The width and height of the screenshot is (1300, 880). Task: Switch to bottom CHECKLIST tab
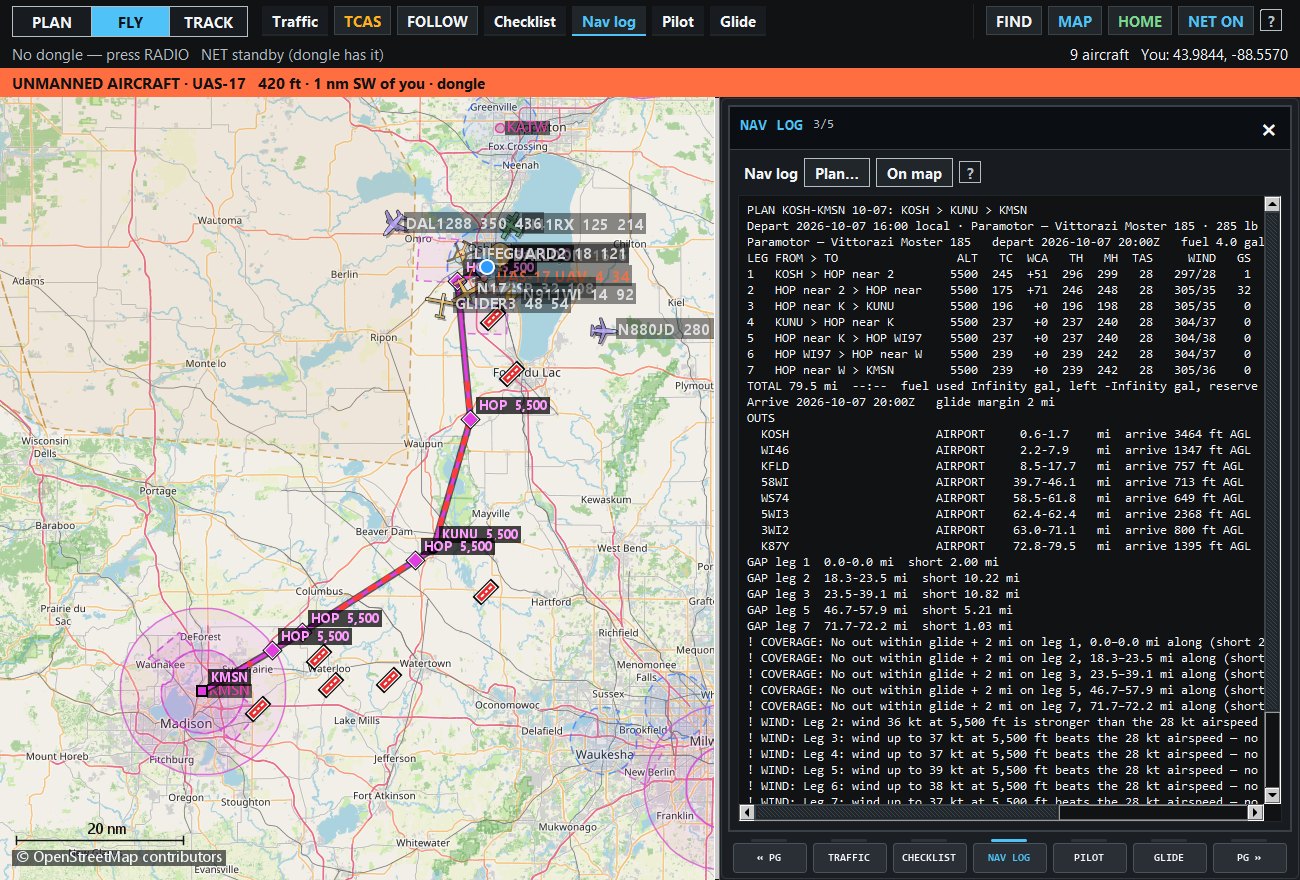pyautogui.click(x=928, y=857)
